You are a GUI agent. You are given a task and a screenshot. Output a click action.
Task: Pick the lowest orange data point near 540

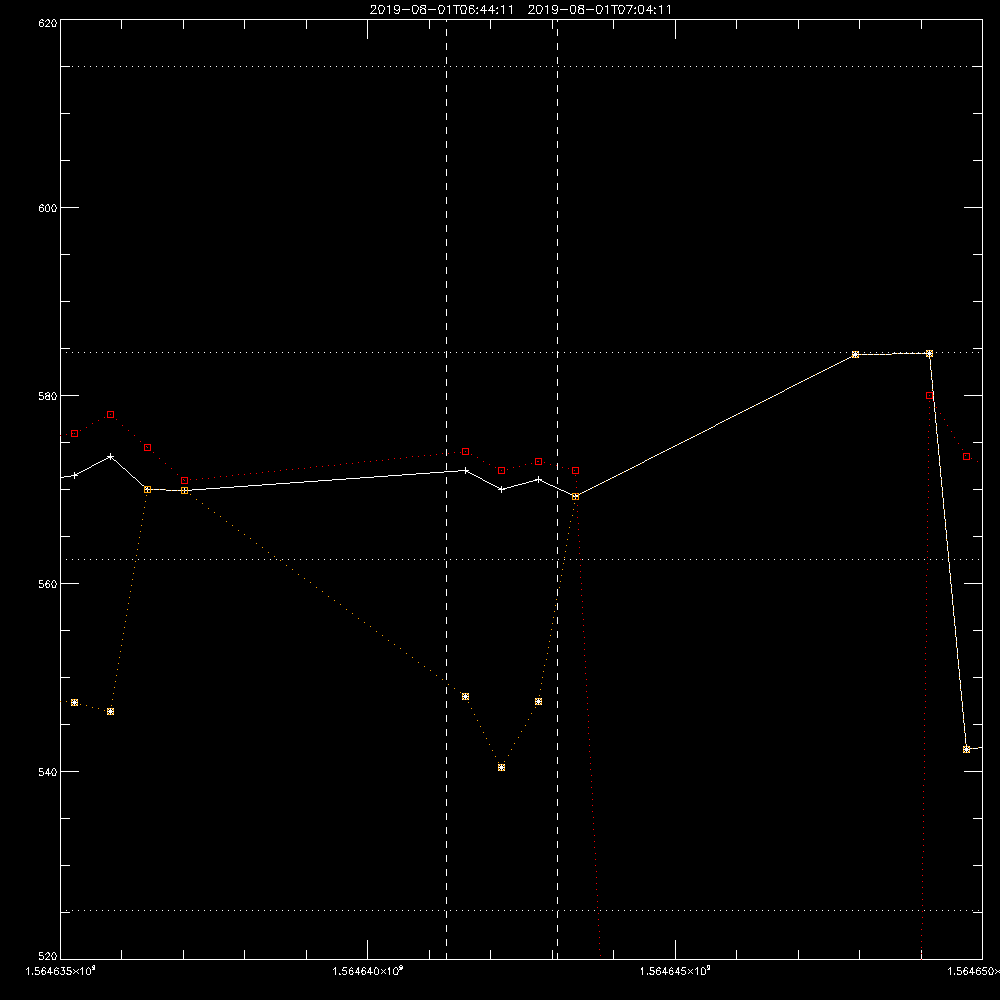(501, 767)
